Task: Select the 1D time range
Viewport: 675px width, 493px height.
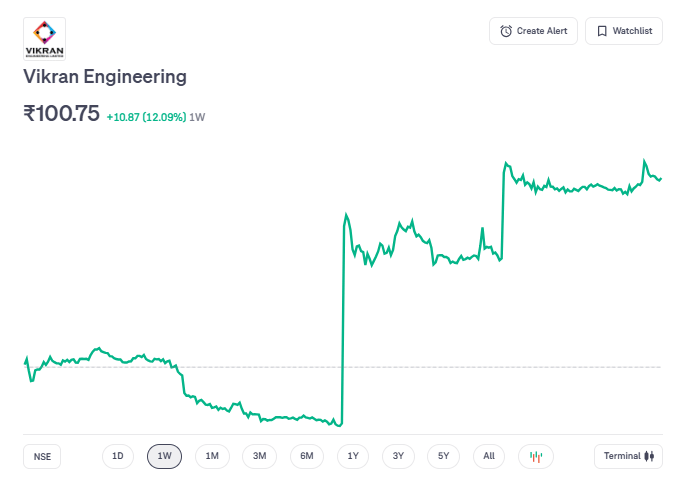Action: (x=117, y=456)
